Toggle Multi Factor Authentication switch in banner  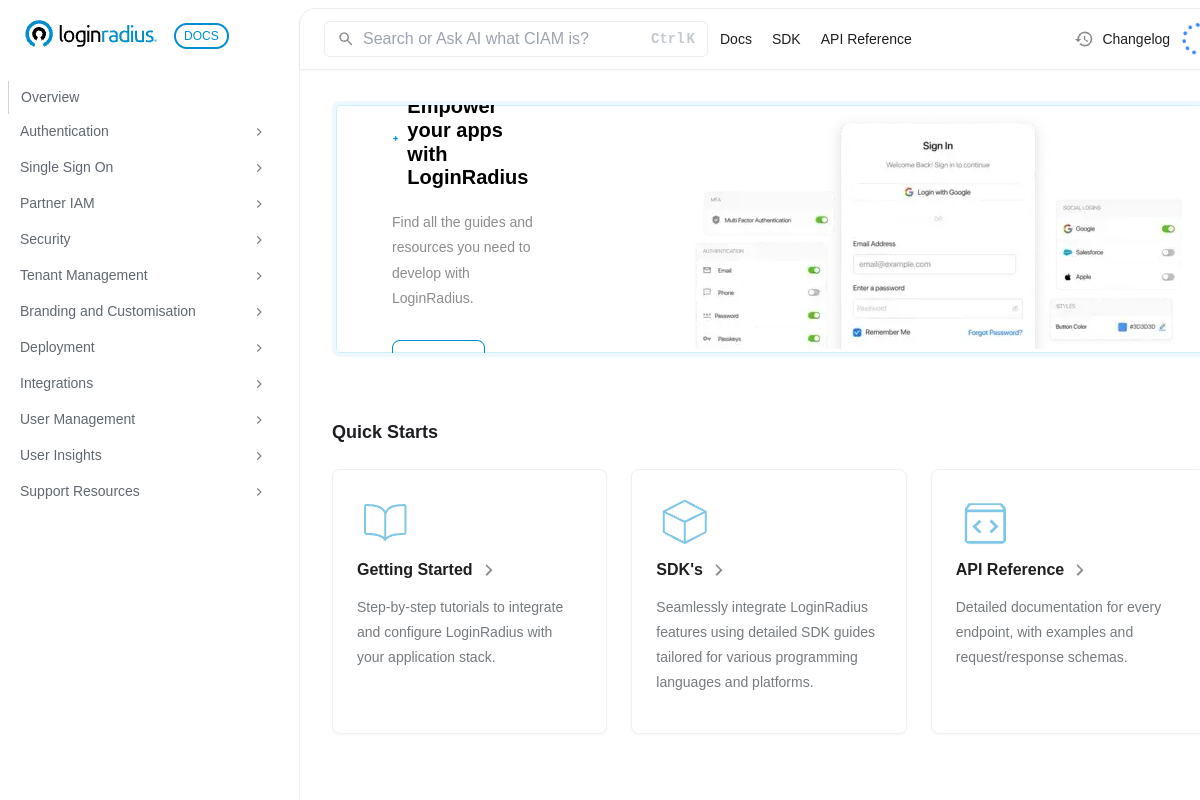pos(822,220)
